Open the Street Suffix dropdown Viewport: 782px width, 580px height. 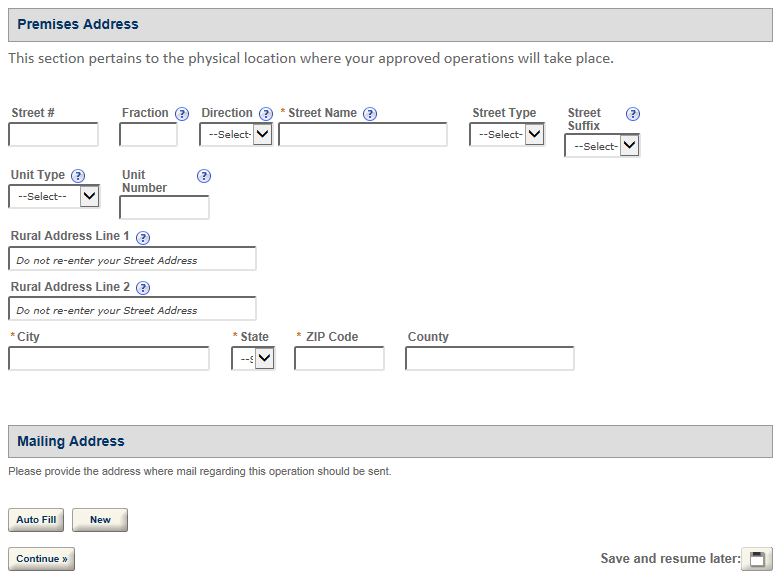coord(602,146)
